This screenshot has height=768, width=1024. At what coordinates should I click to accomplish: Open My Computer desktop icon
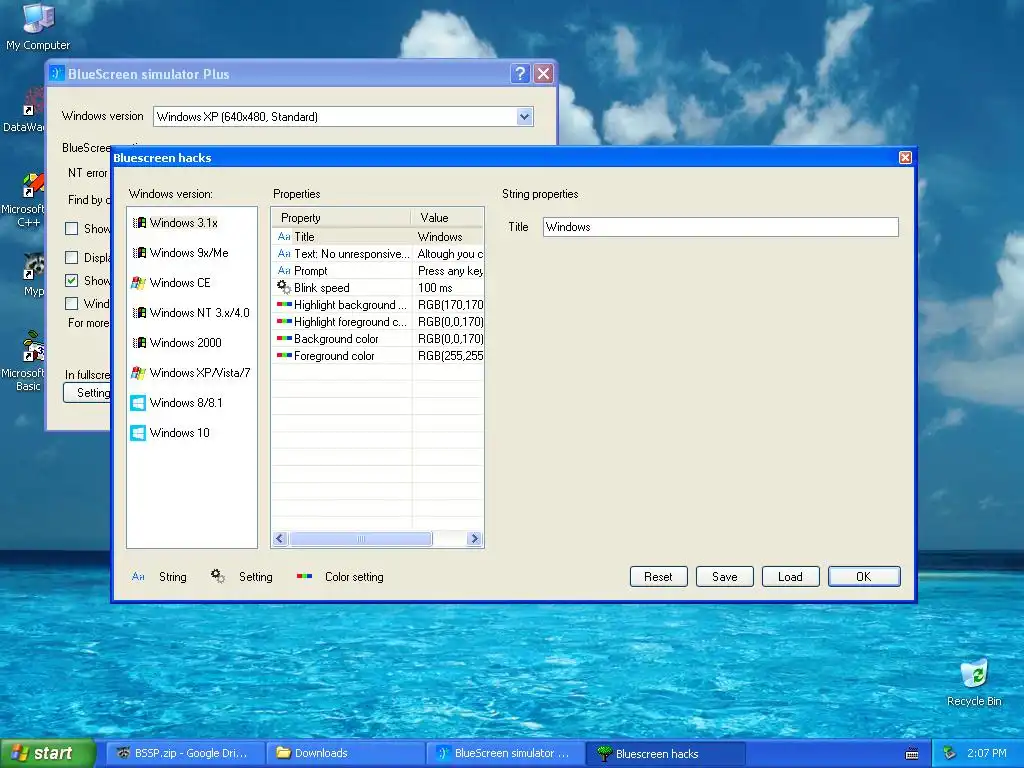(x=38, y=26)
